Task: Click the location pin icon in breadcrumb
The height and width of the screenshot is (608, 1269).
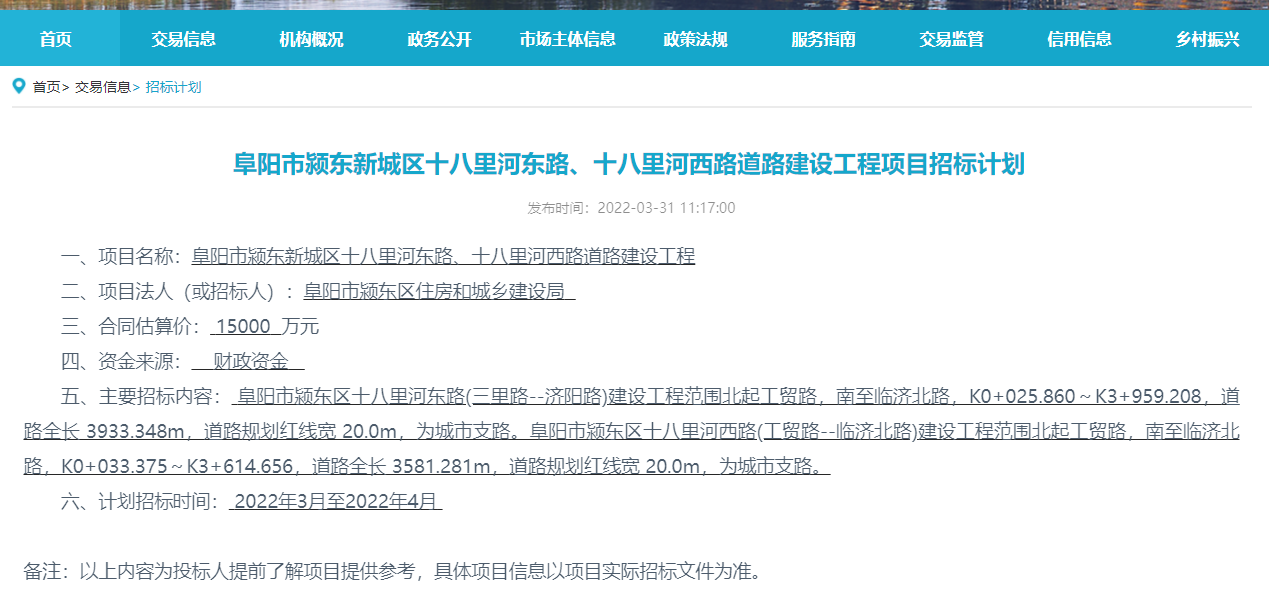Action: pyautogui.click(x=19, y=86)
